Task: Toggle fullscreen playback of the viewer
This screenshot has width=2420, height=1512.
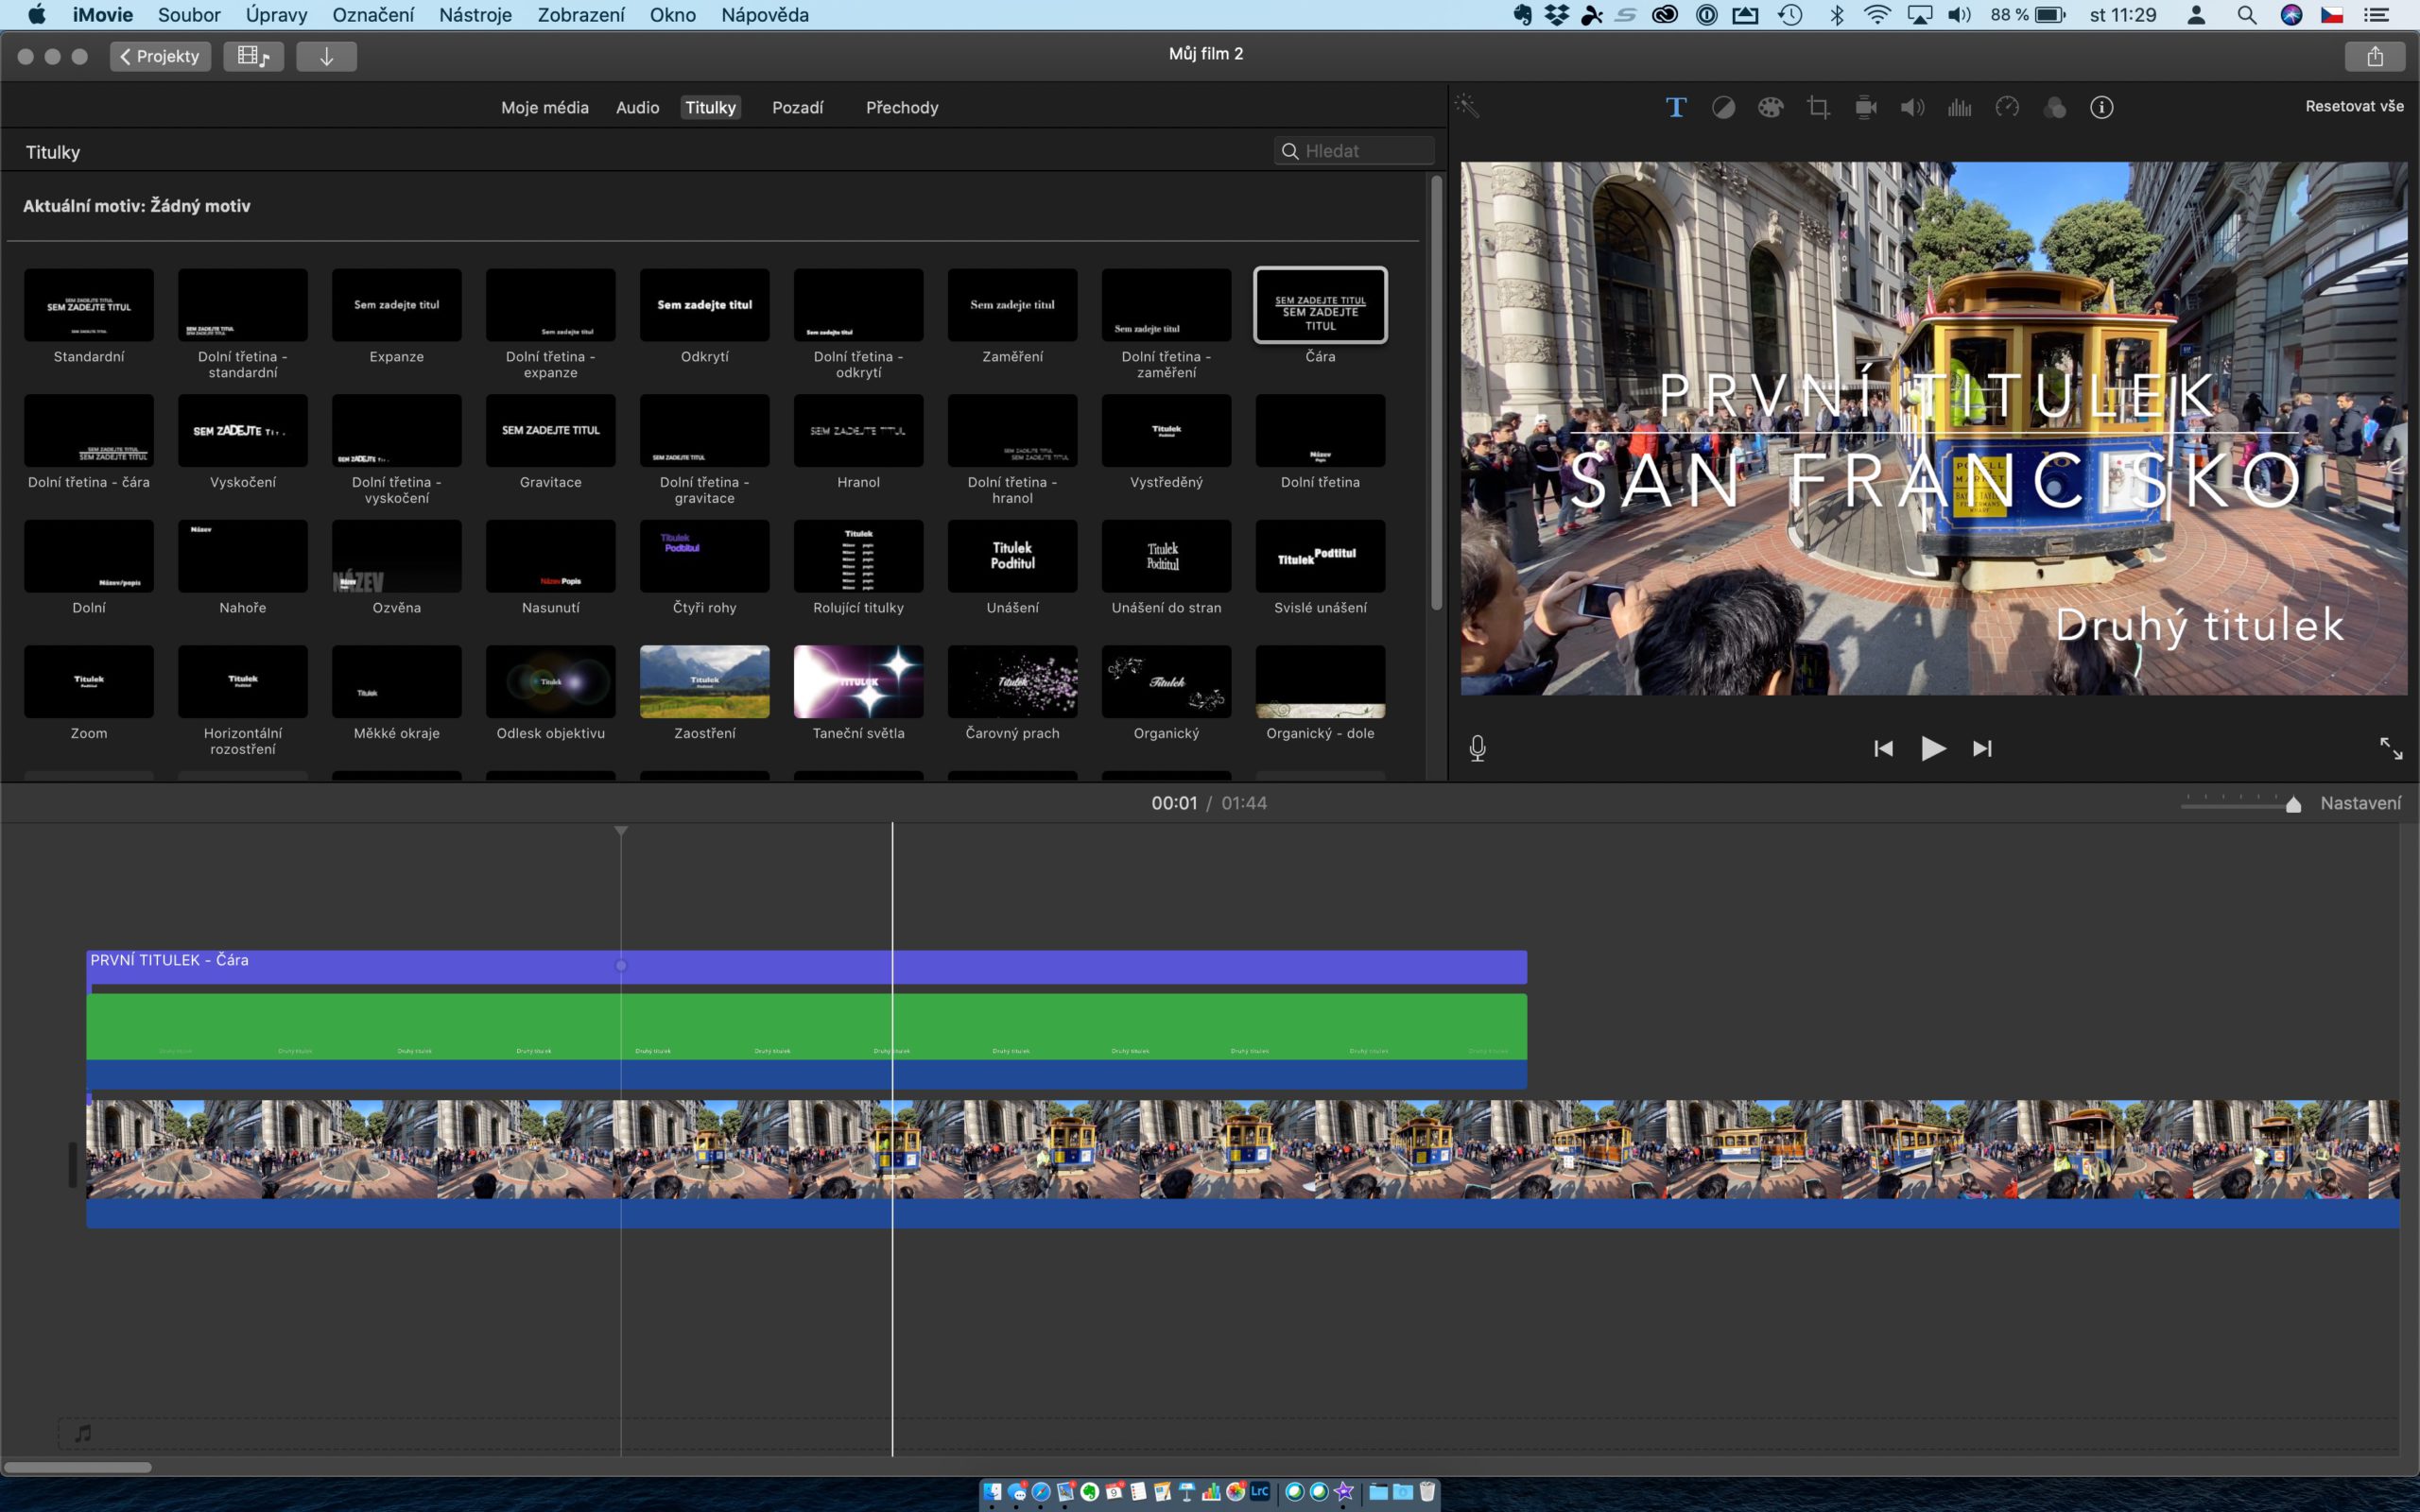Action: (x=2390, y=748)
